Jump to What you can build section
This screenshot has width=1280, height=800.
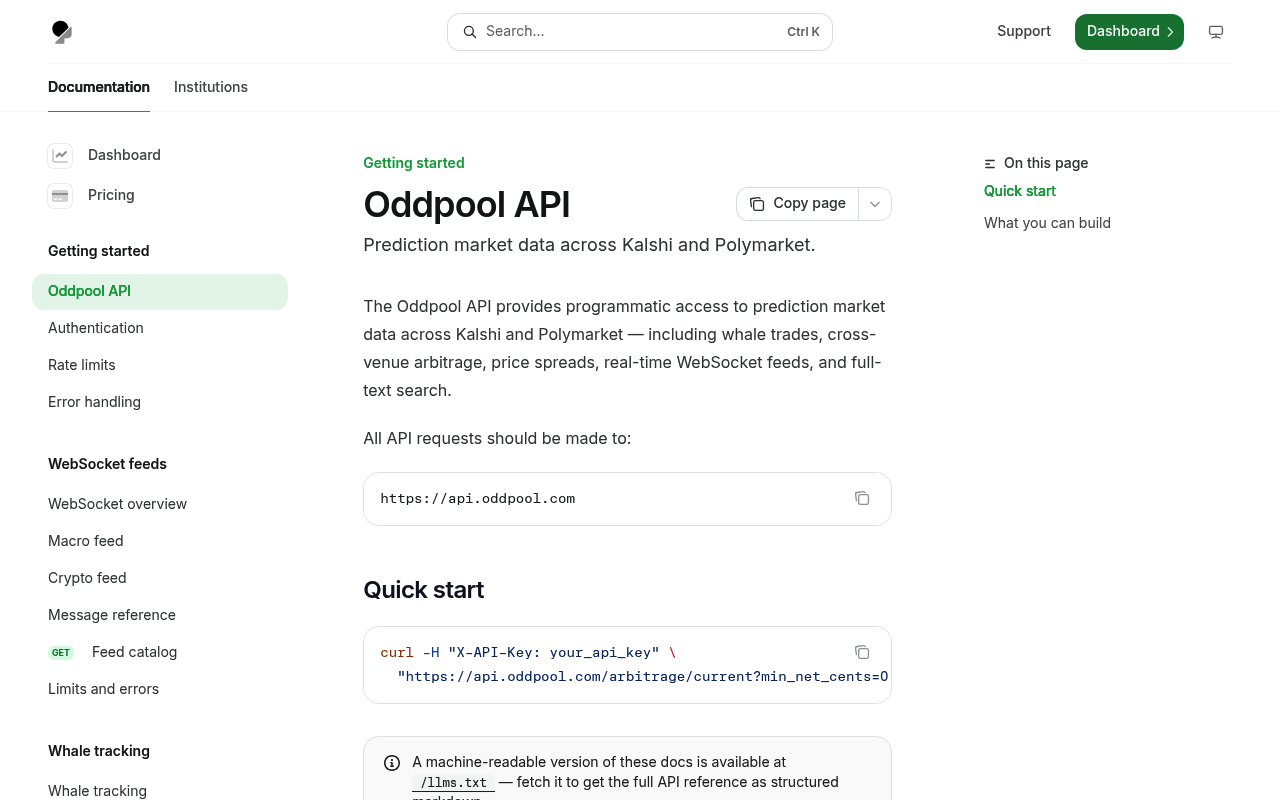[1047, 223]
